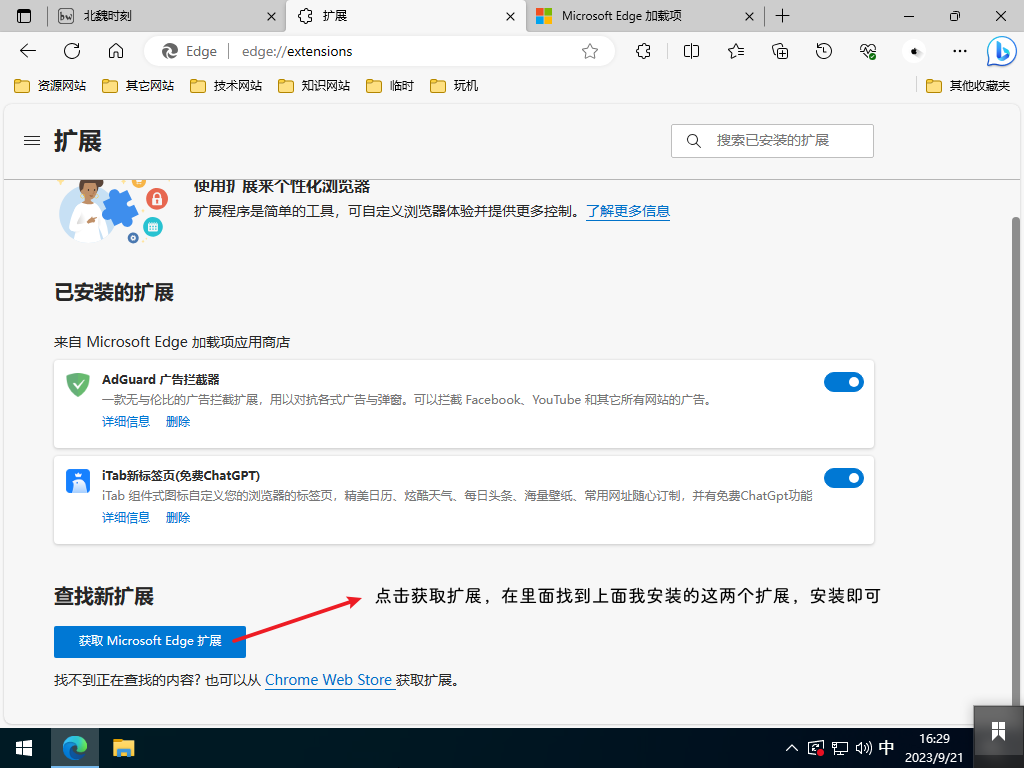Open 详细信息 for AdGuard
The width and height of the screenshot is (1024, 768).
(x=126, y=421)
